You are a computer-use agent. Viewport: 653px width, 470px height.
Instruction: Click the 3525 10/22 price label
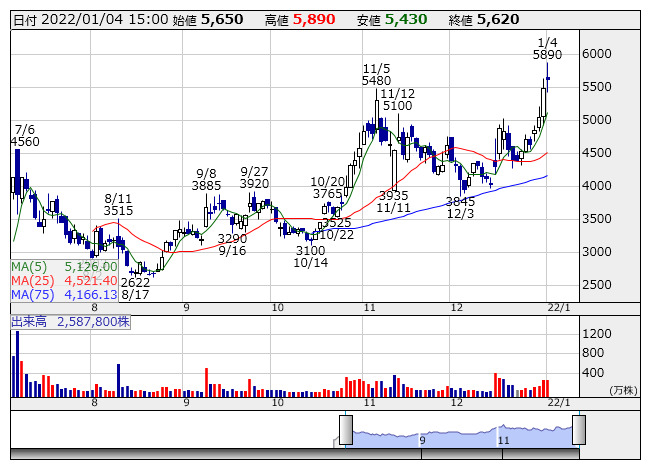[x=337, y=229]
